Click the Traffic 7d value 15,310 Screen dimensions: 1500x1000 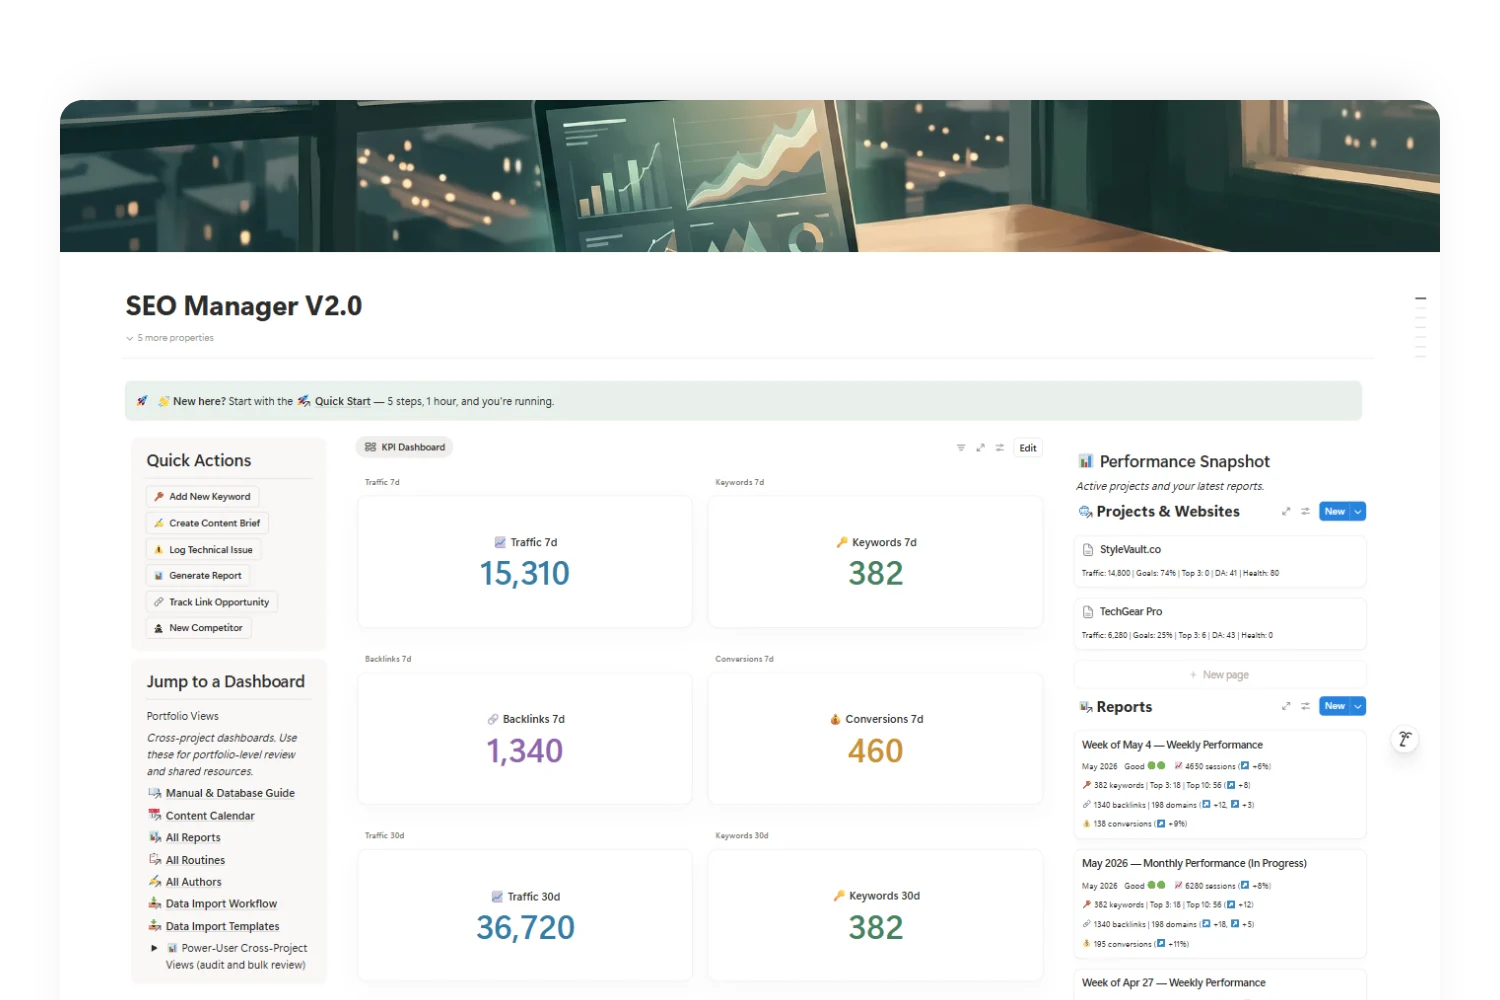click(x=525, y=574)
